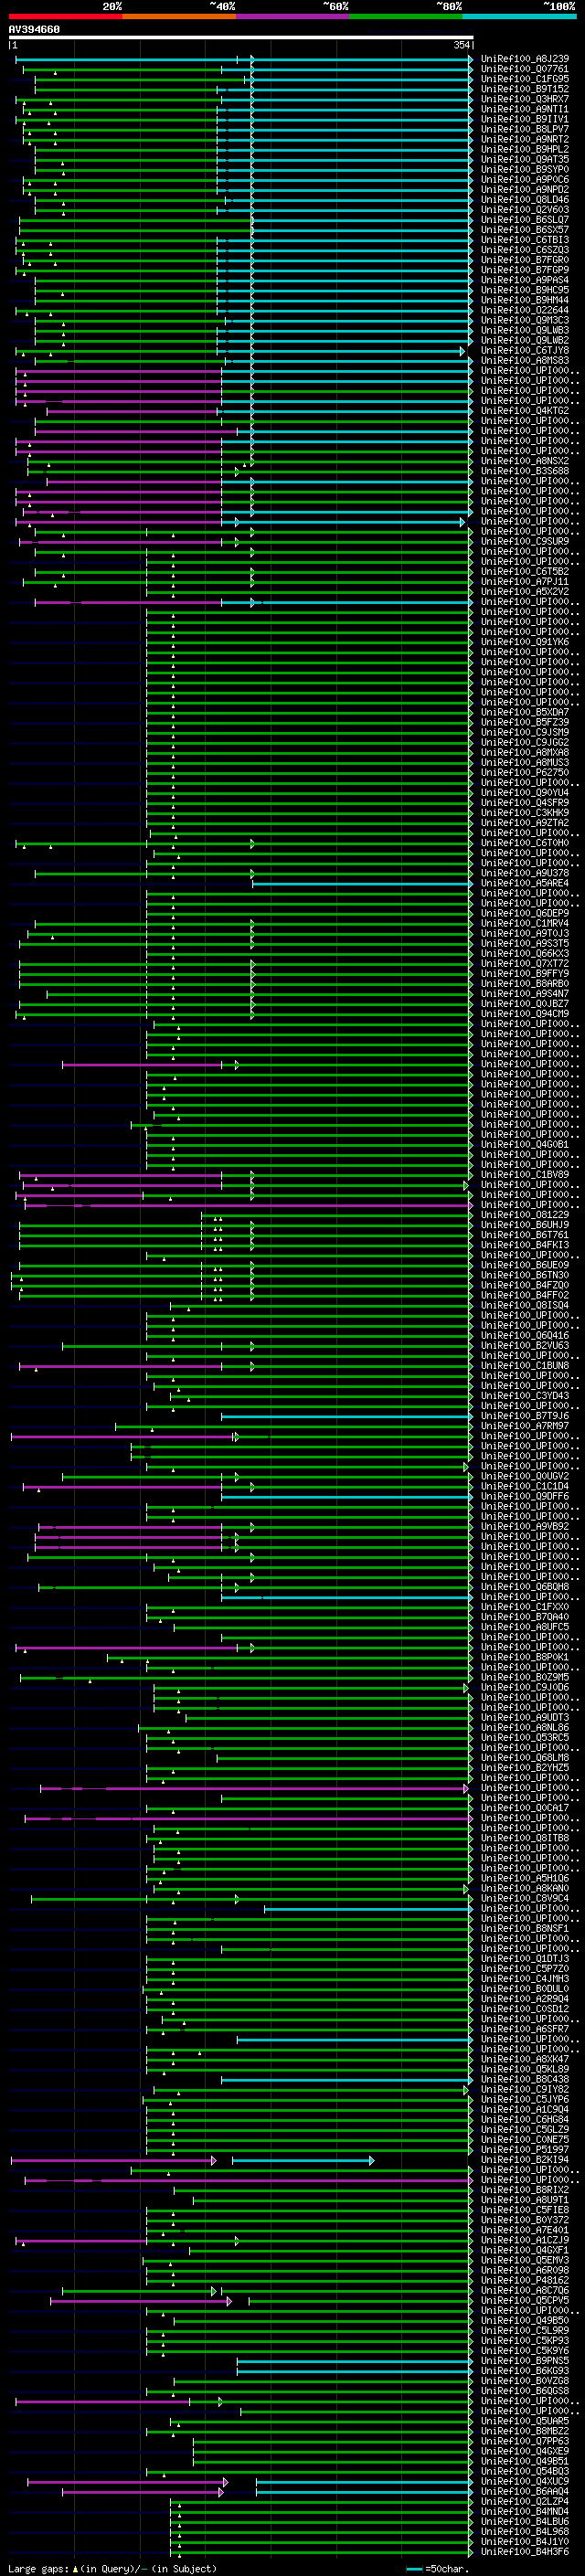Viewport: 585px width, 2576px height.
Task: Click UniRef100_C3KHK9 label
Action: (525, 813)
